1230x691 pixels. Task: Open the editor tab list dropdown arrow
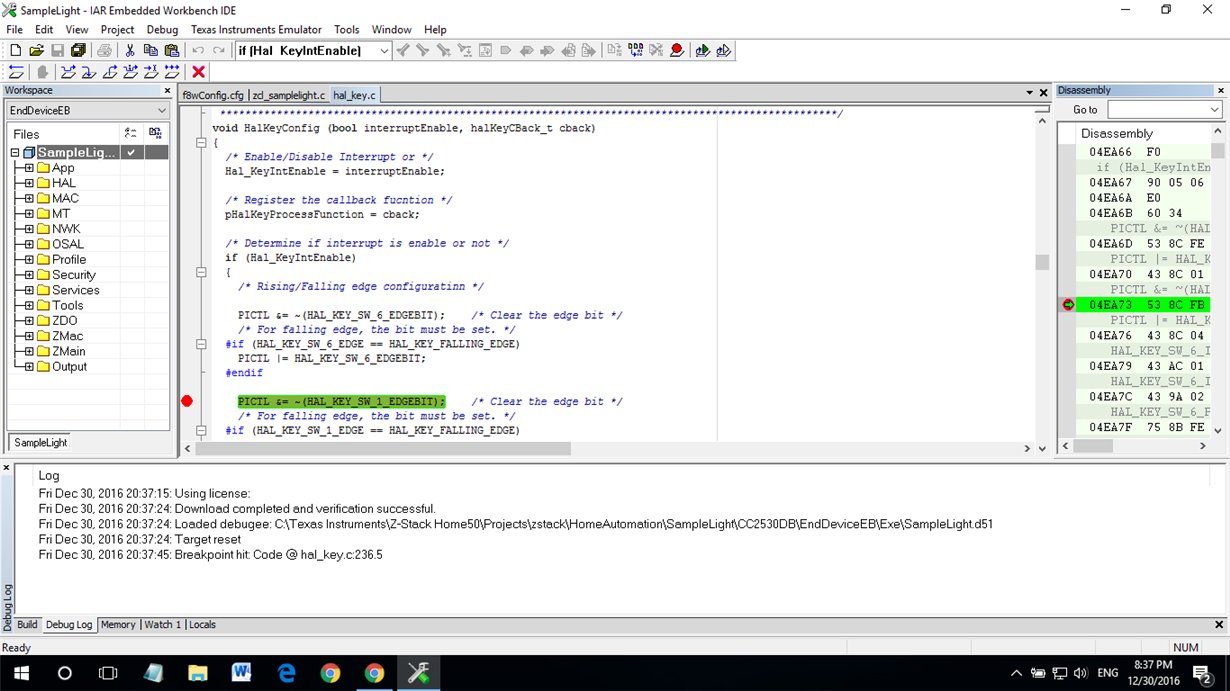pyautogui.click(x=1029, y=93)
